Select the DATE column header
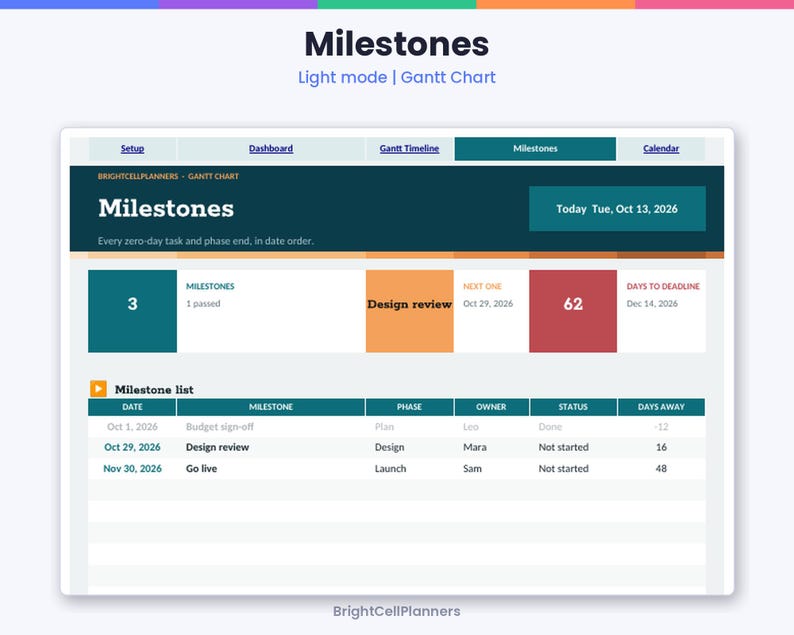Image resolution: width=794 pixels, height=635 pixels. point(132,407)
